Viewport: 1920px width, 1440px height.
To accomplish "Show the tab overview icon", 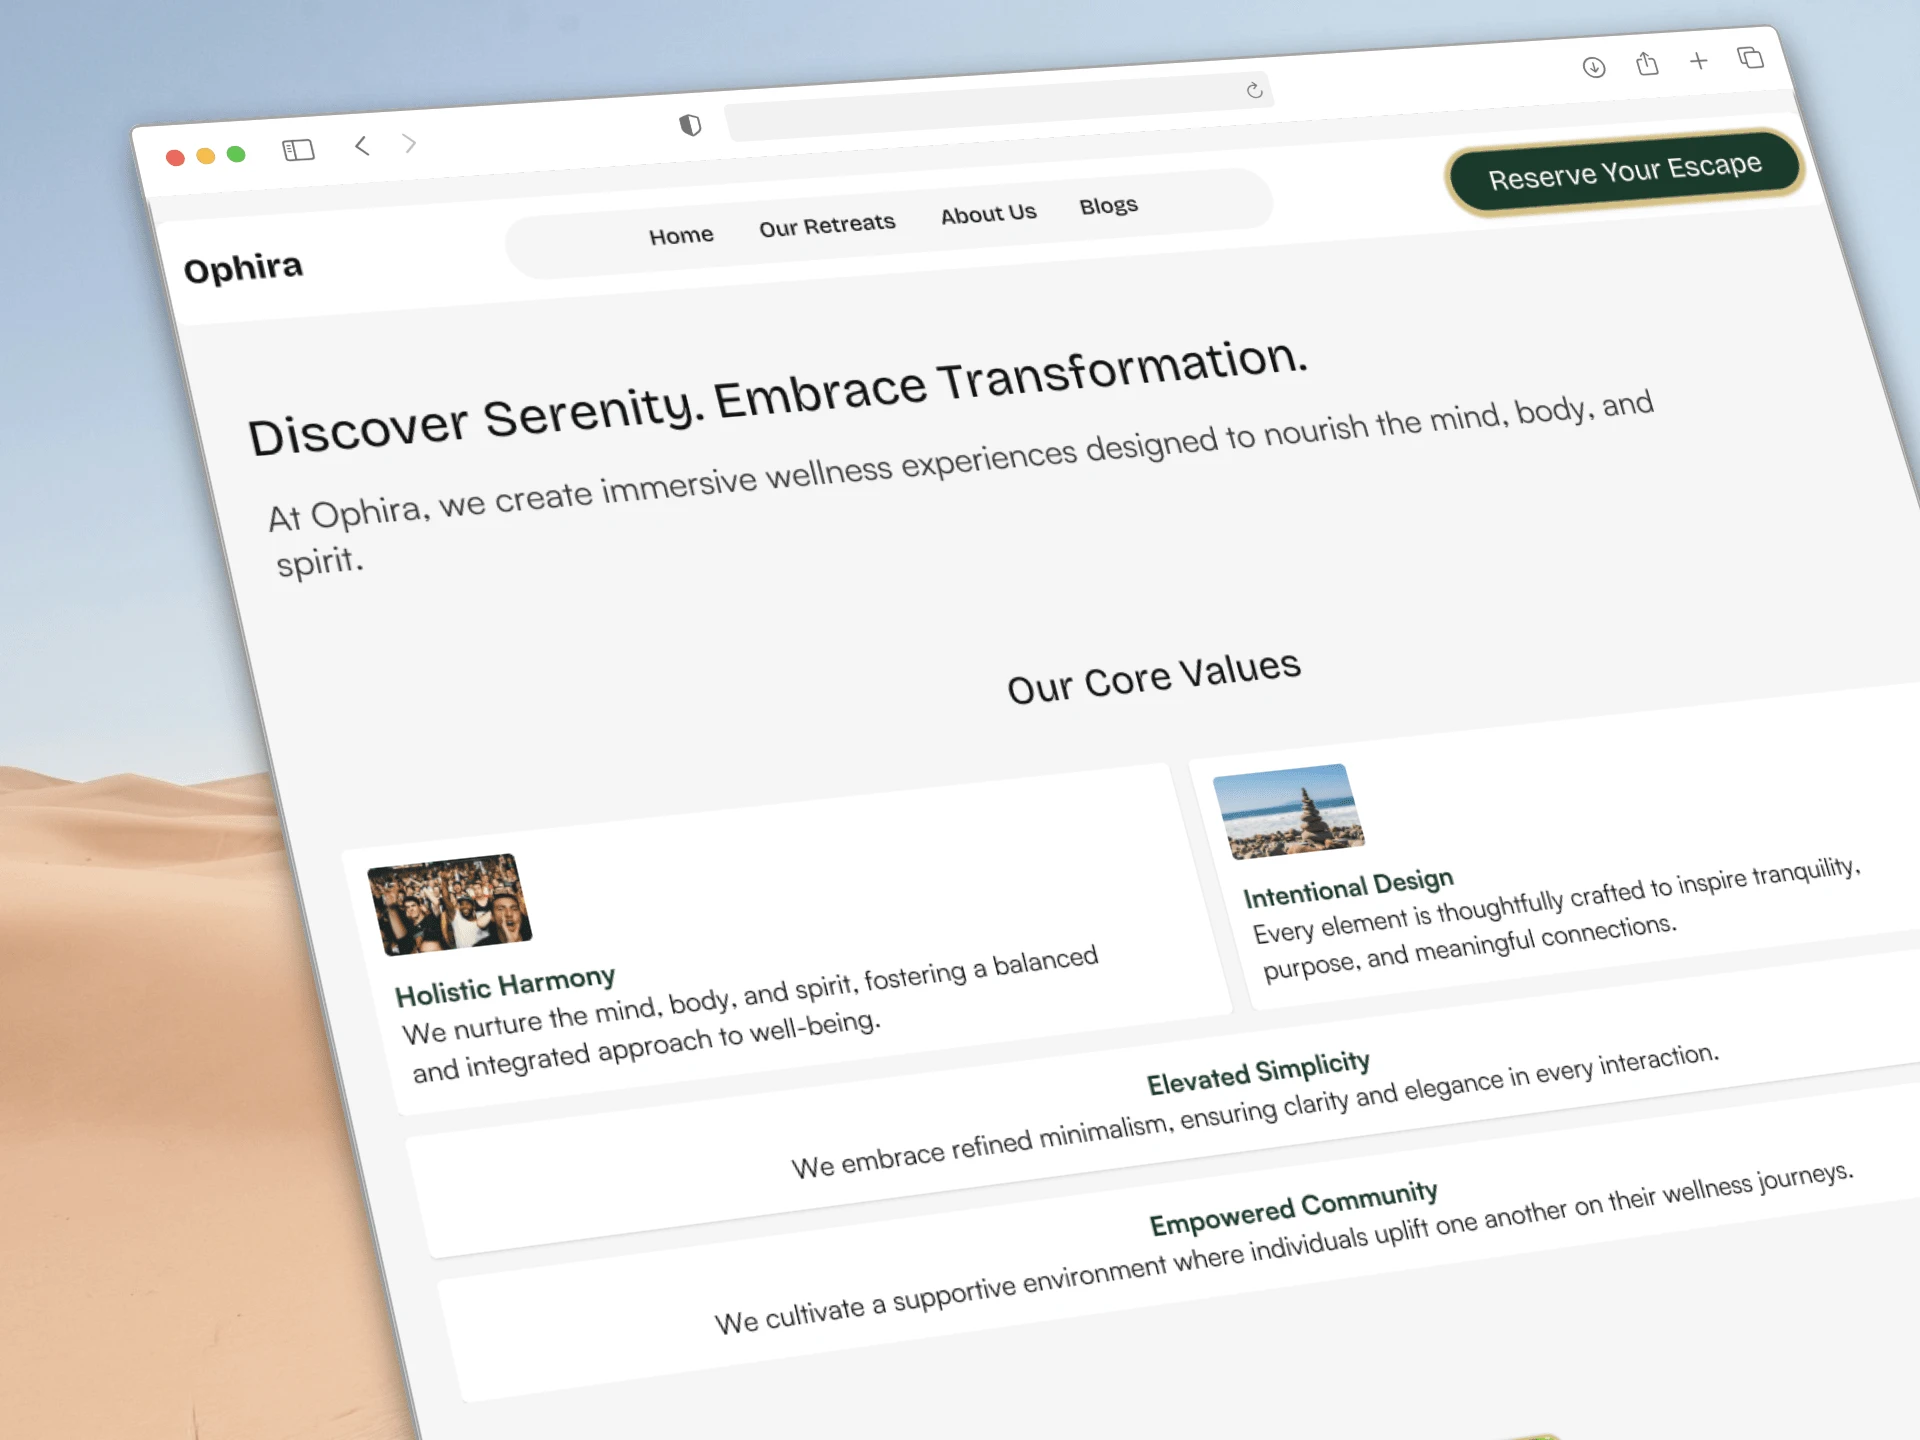I will click(x=1750, y=58).
